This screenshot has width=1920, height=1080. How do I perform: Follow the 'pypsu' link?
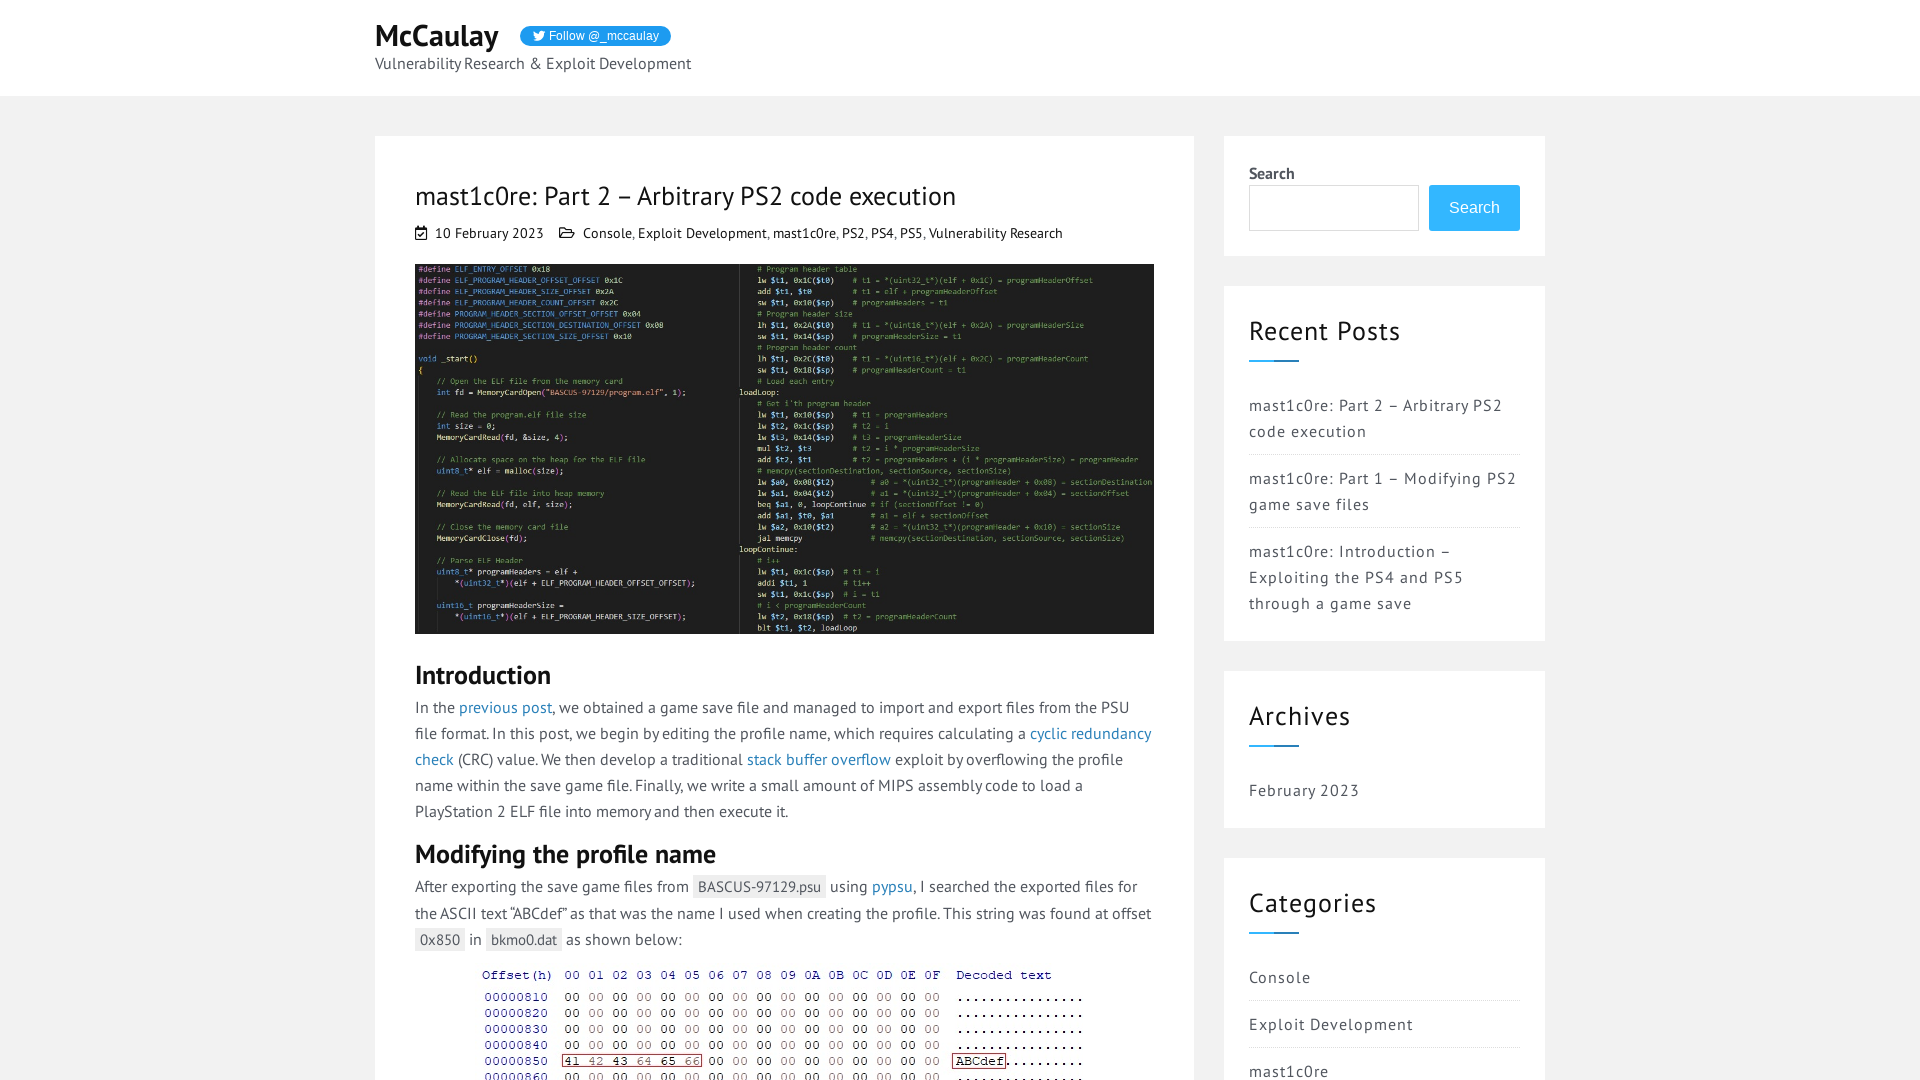892,886
